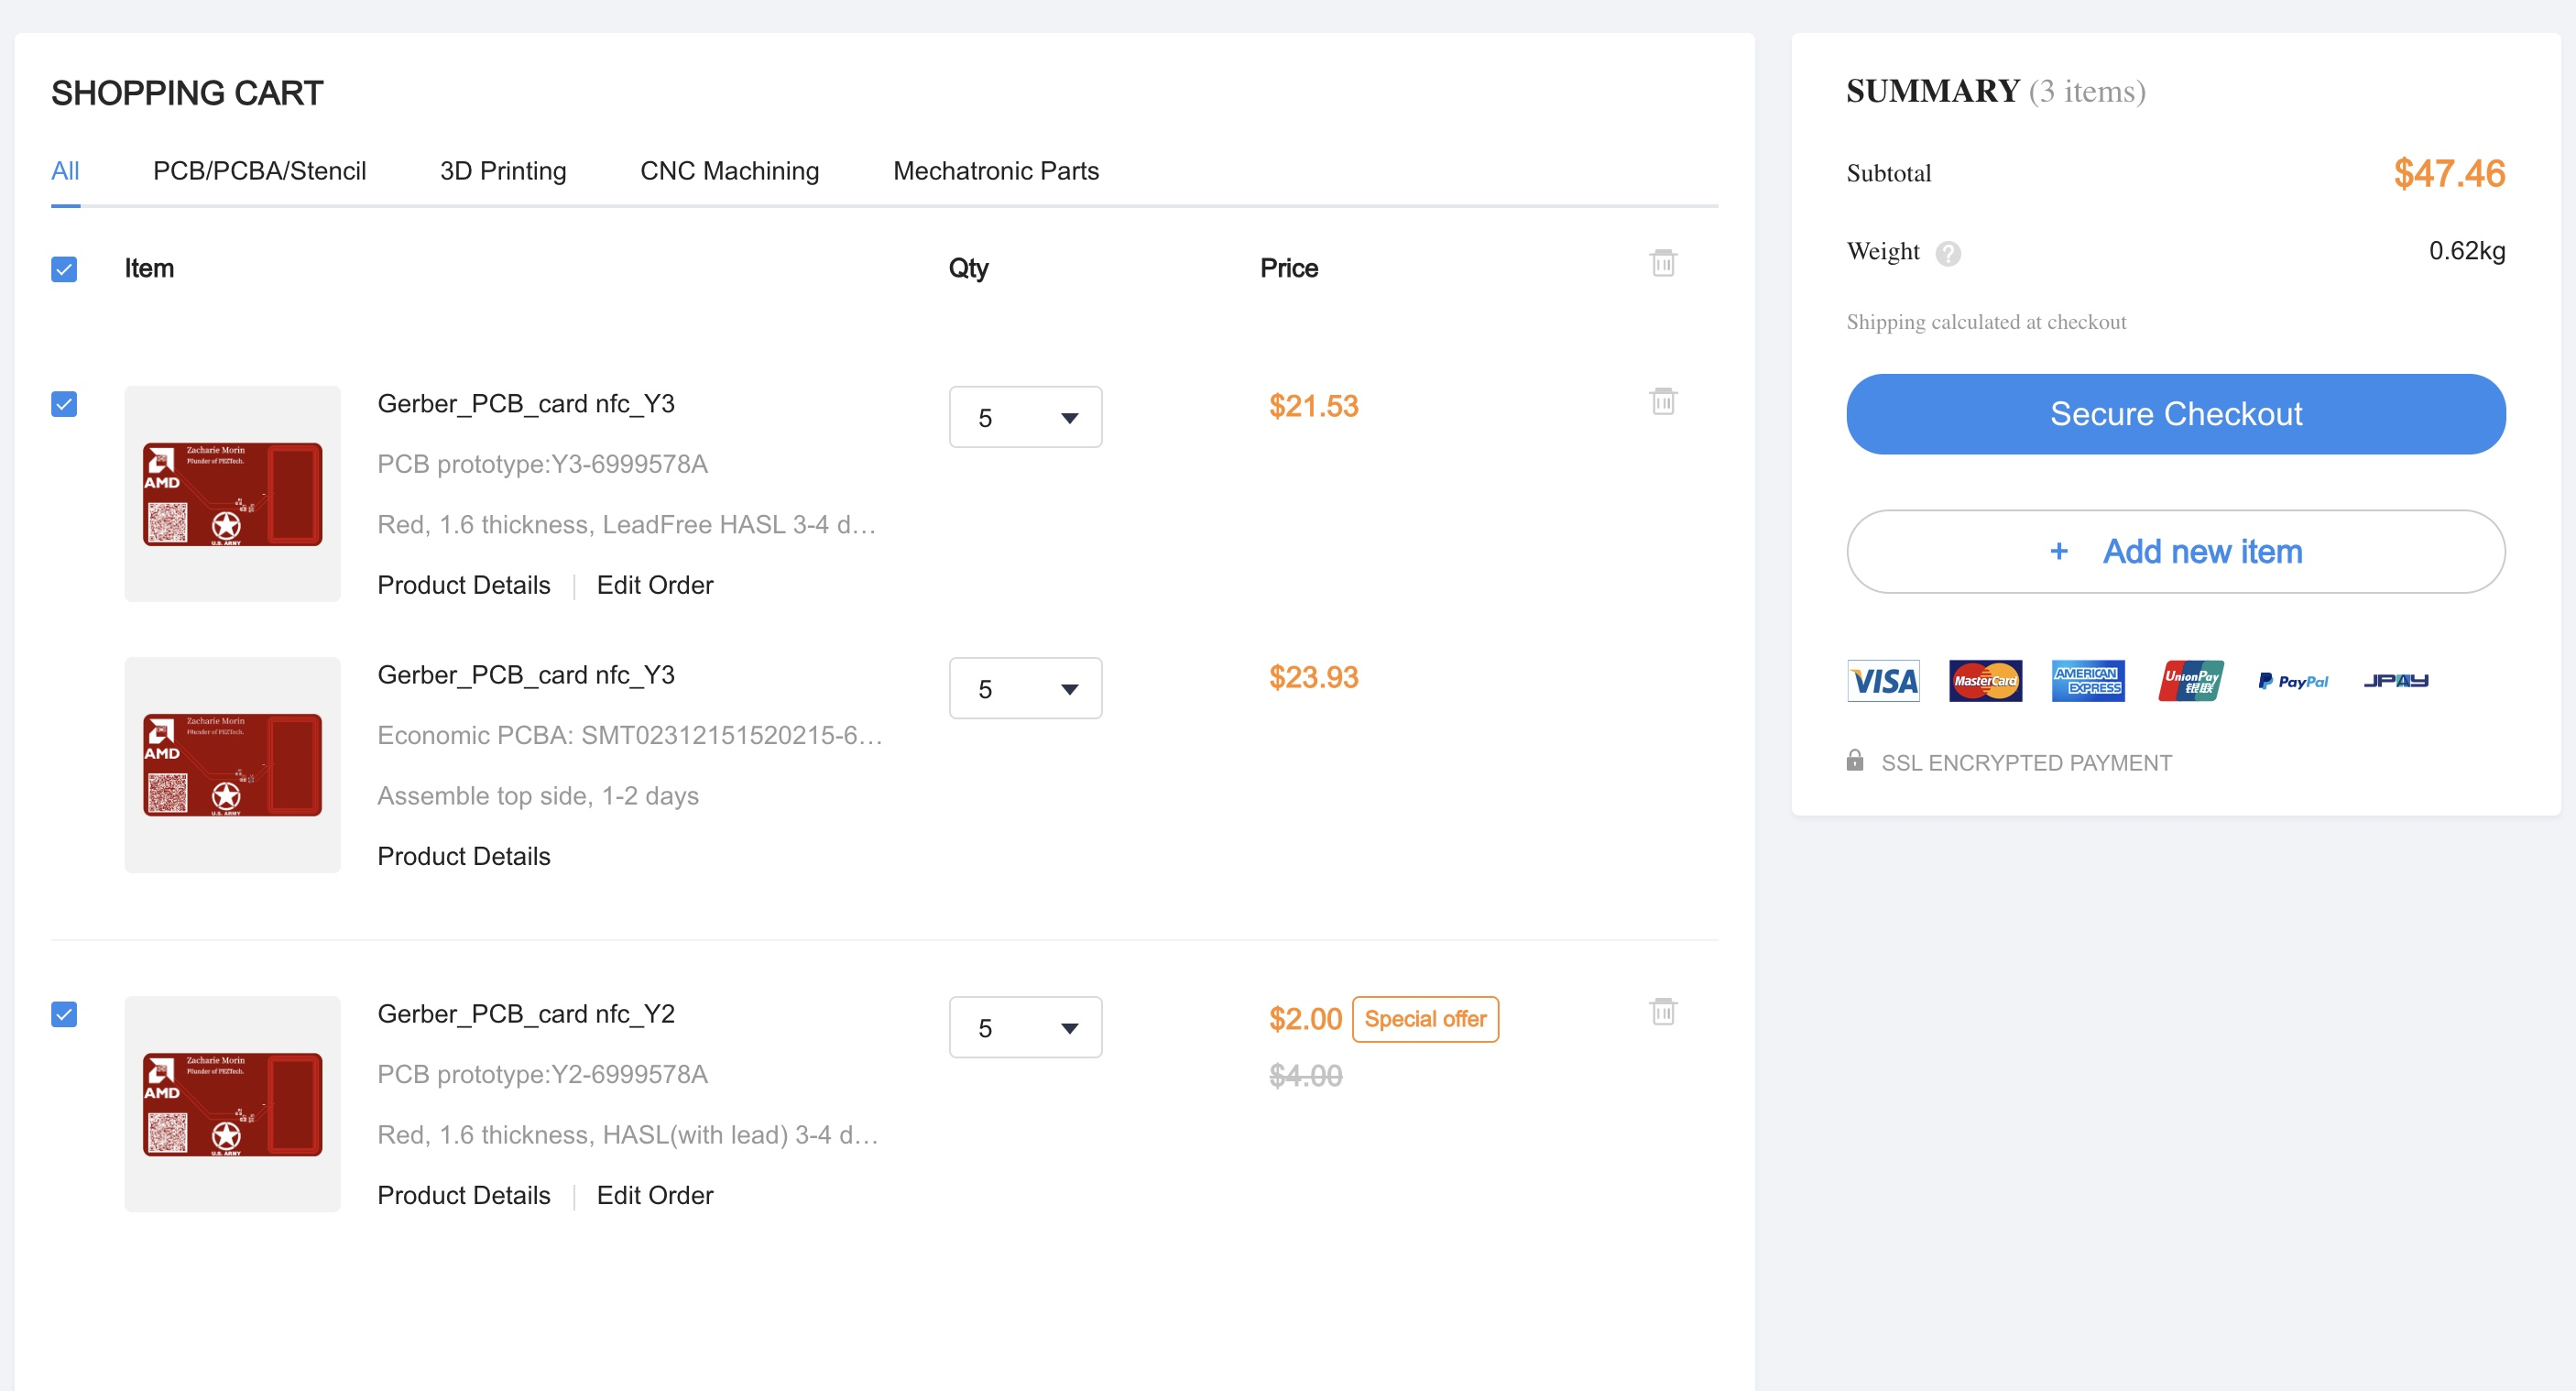
Task: Click trash icon for Gerber_PCB_card nfc_Y2
Action: (x=1662, y=1011)
